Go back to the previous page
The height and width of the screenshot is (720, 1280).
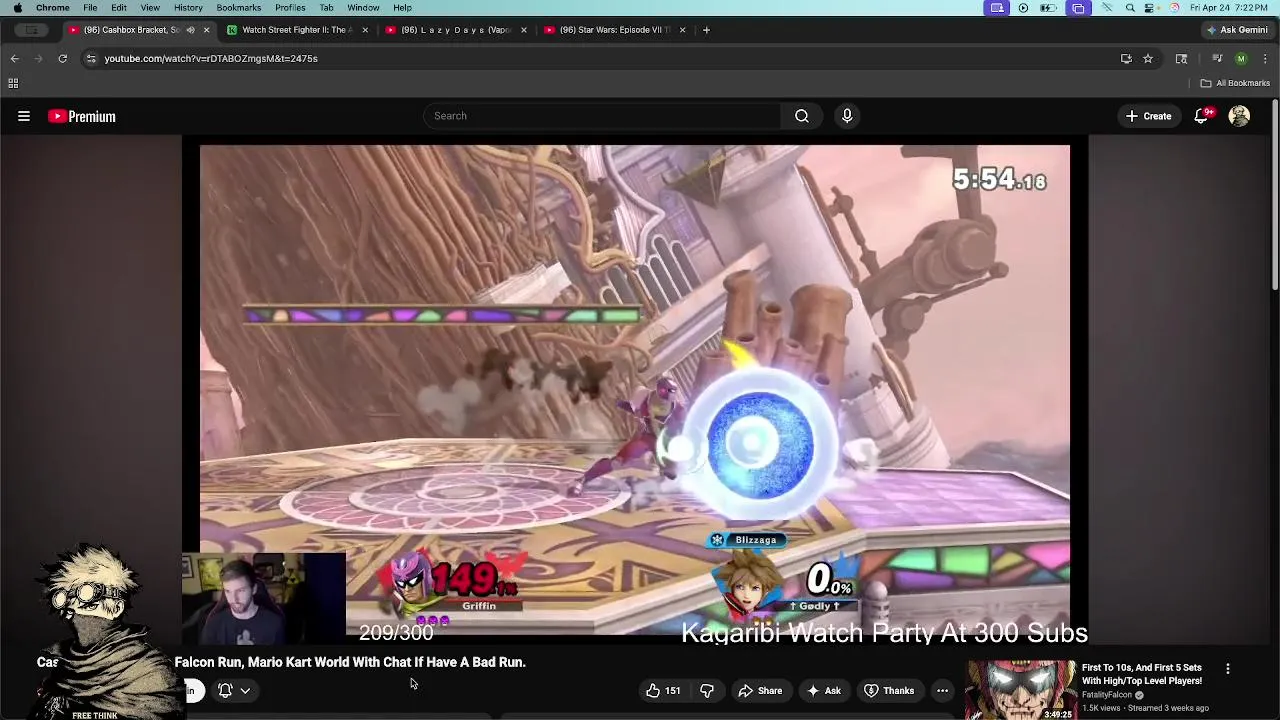[x=14, y=58]
